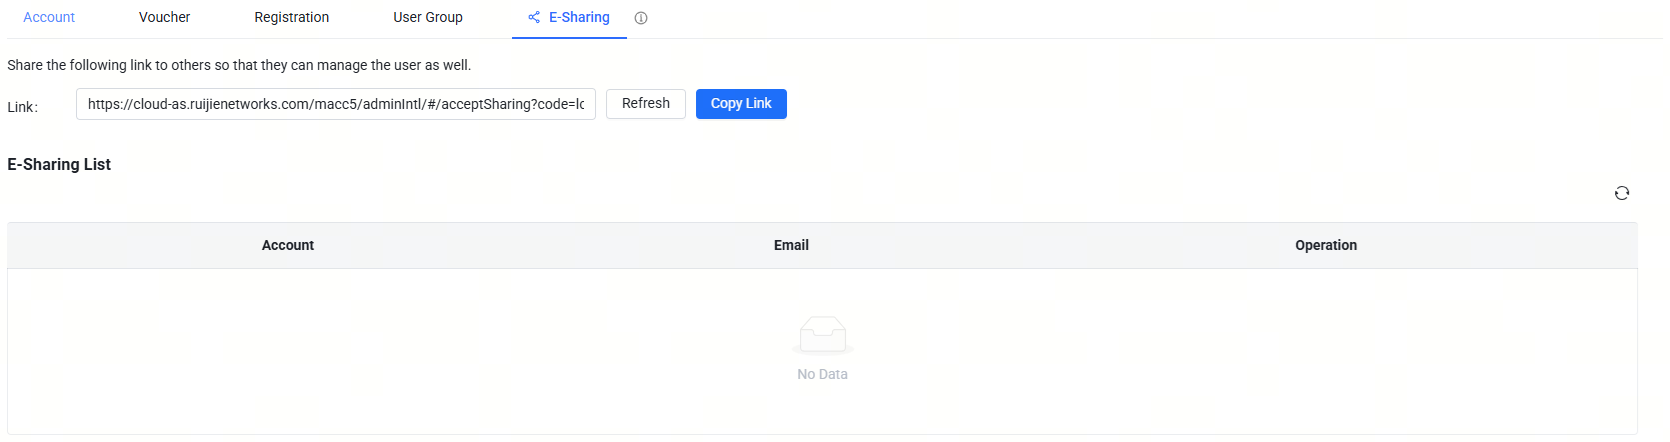Go to the Registration tab

tap(291, 17)
